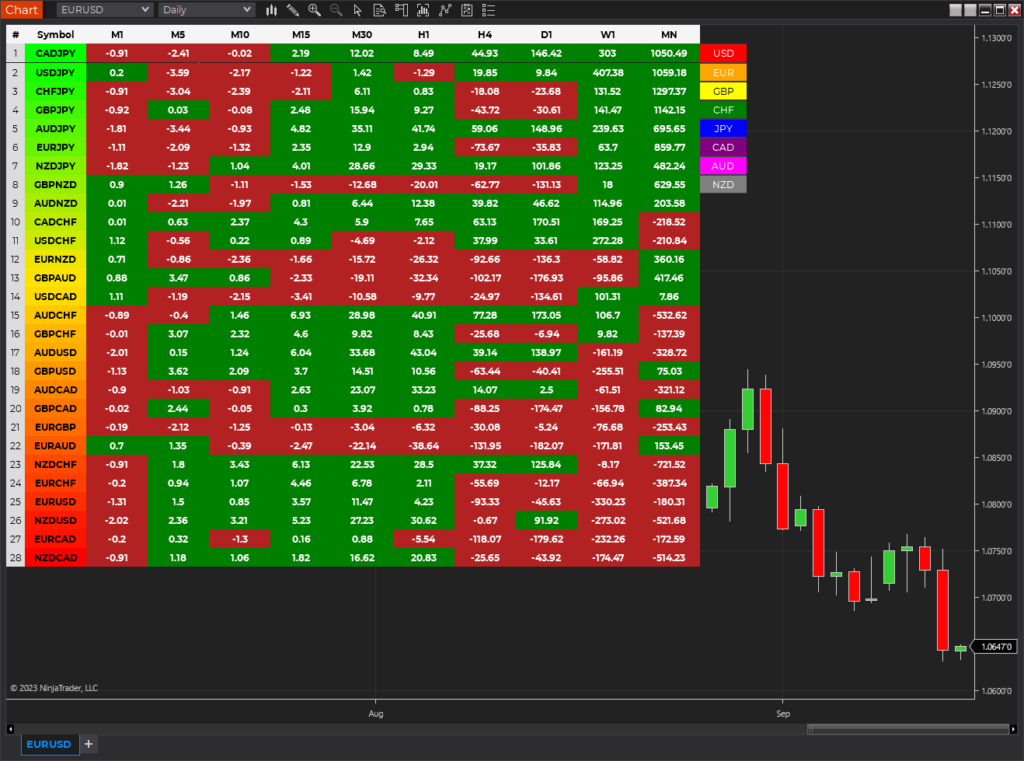Open the Indicators dialog icon
Screen dimensions: 1024x761
pos(423,10)
